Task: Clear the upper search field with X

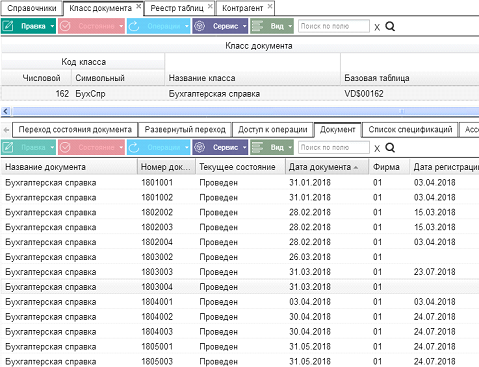Action: point(377,27)
